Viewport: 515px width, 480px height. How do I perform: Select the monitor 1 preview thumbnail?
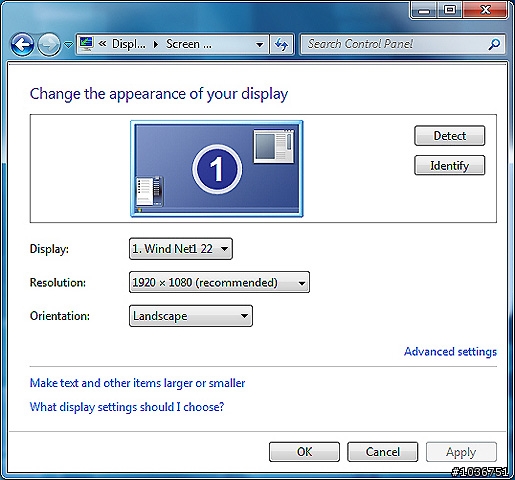coord(217,169)
